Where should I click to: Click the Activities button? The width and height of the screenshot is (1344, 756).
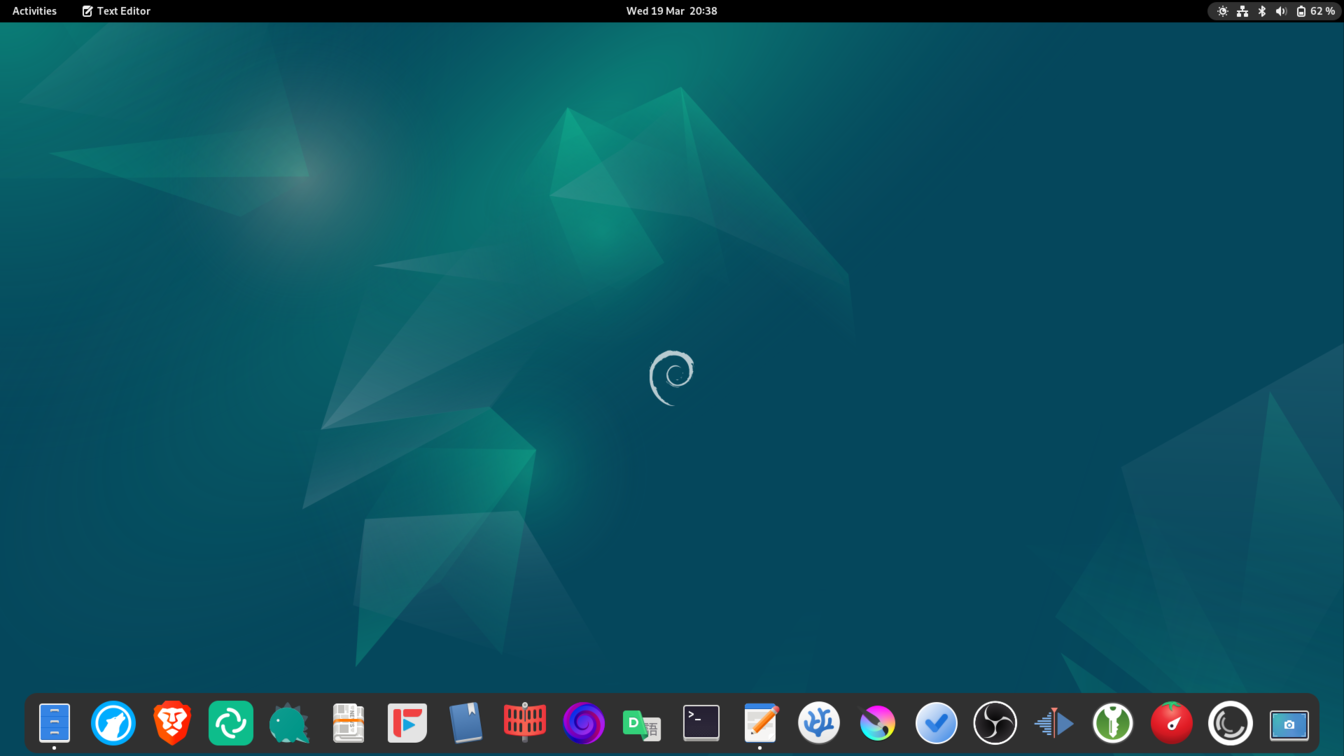click(34, 11)
